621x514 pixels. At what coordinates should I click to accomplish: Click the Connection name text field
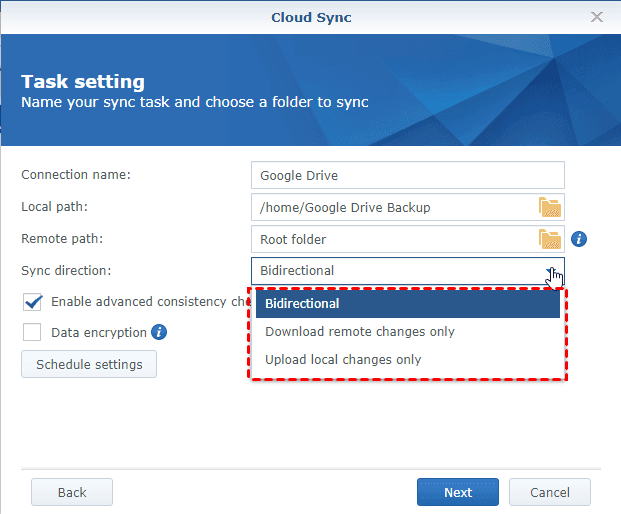407,176
